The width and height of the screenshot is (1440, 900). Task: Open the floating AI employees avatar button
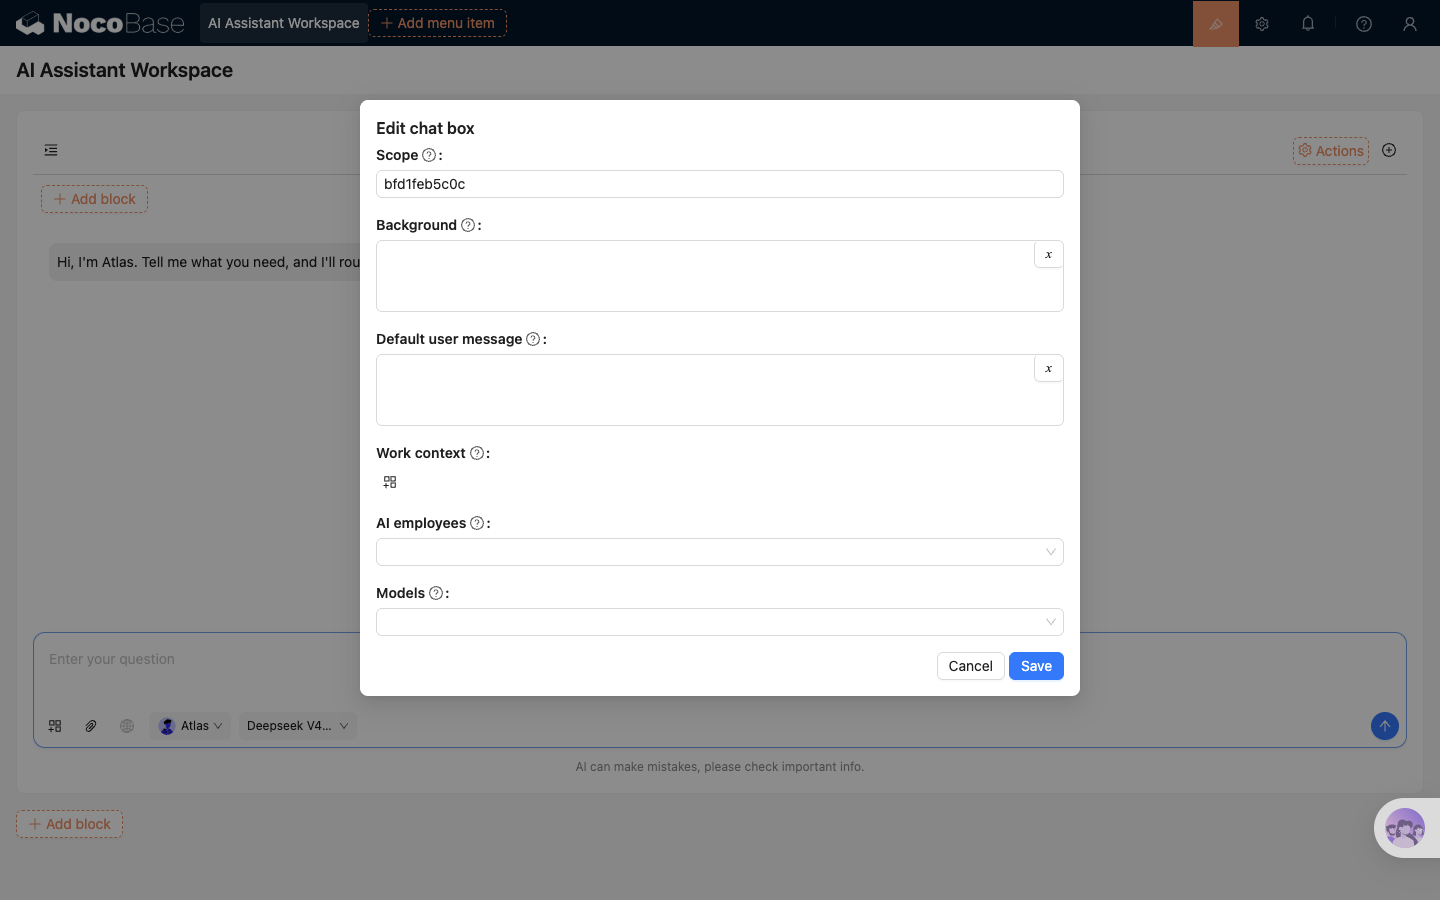point(1405,828)
